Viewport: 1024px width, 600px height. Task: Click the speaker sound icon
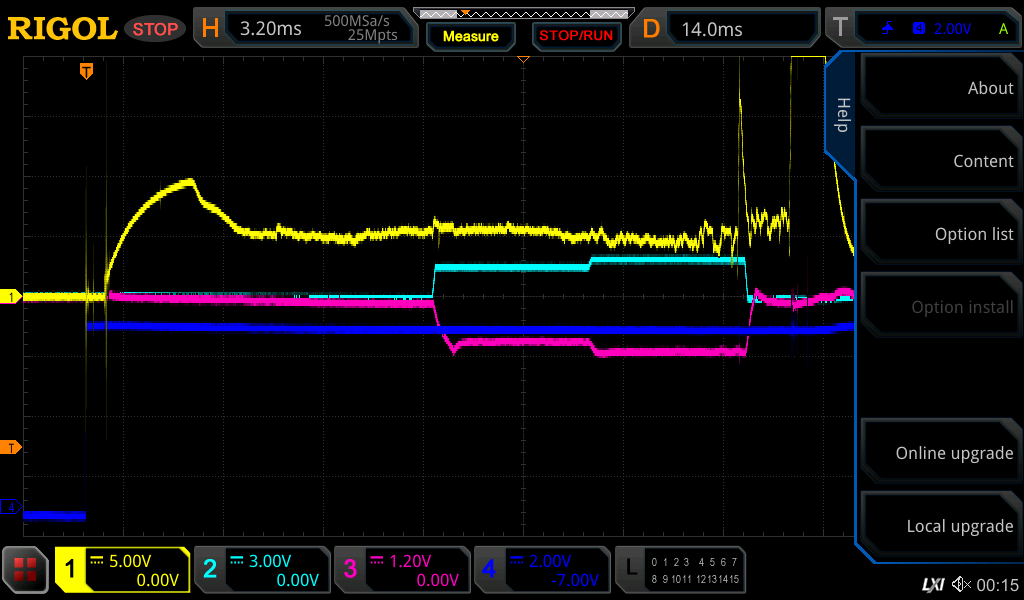click(961, 584)
